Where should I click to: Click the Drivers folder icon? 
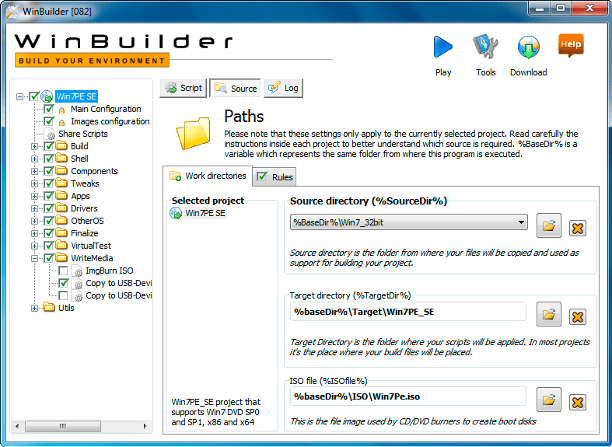tap(61, 208)
